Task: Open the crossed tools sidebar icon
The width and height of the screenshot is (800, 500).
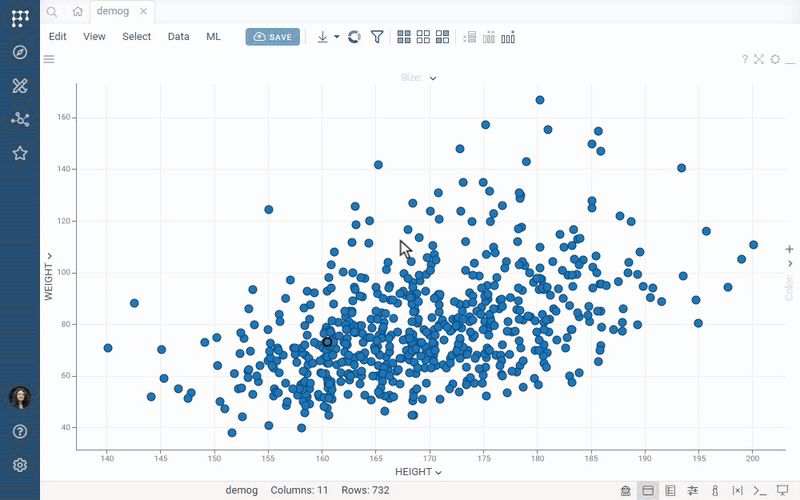Action: click(20, 86)
